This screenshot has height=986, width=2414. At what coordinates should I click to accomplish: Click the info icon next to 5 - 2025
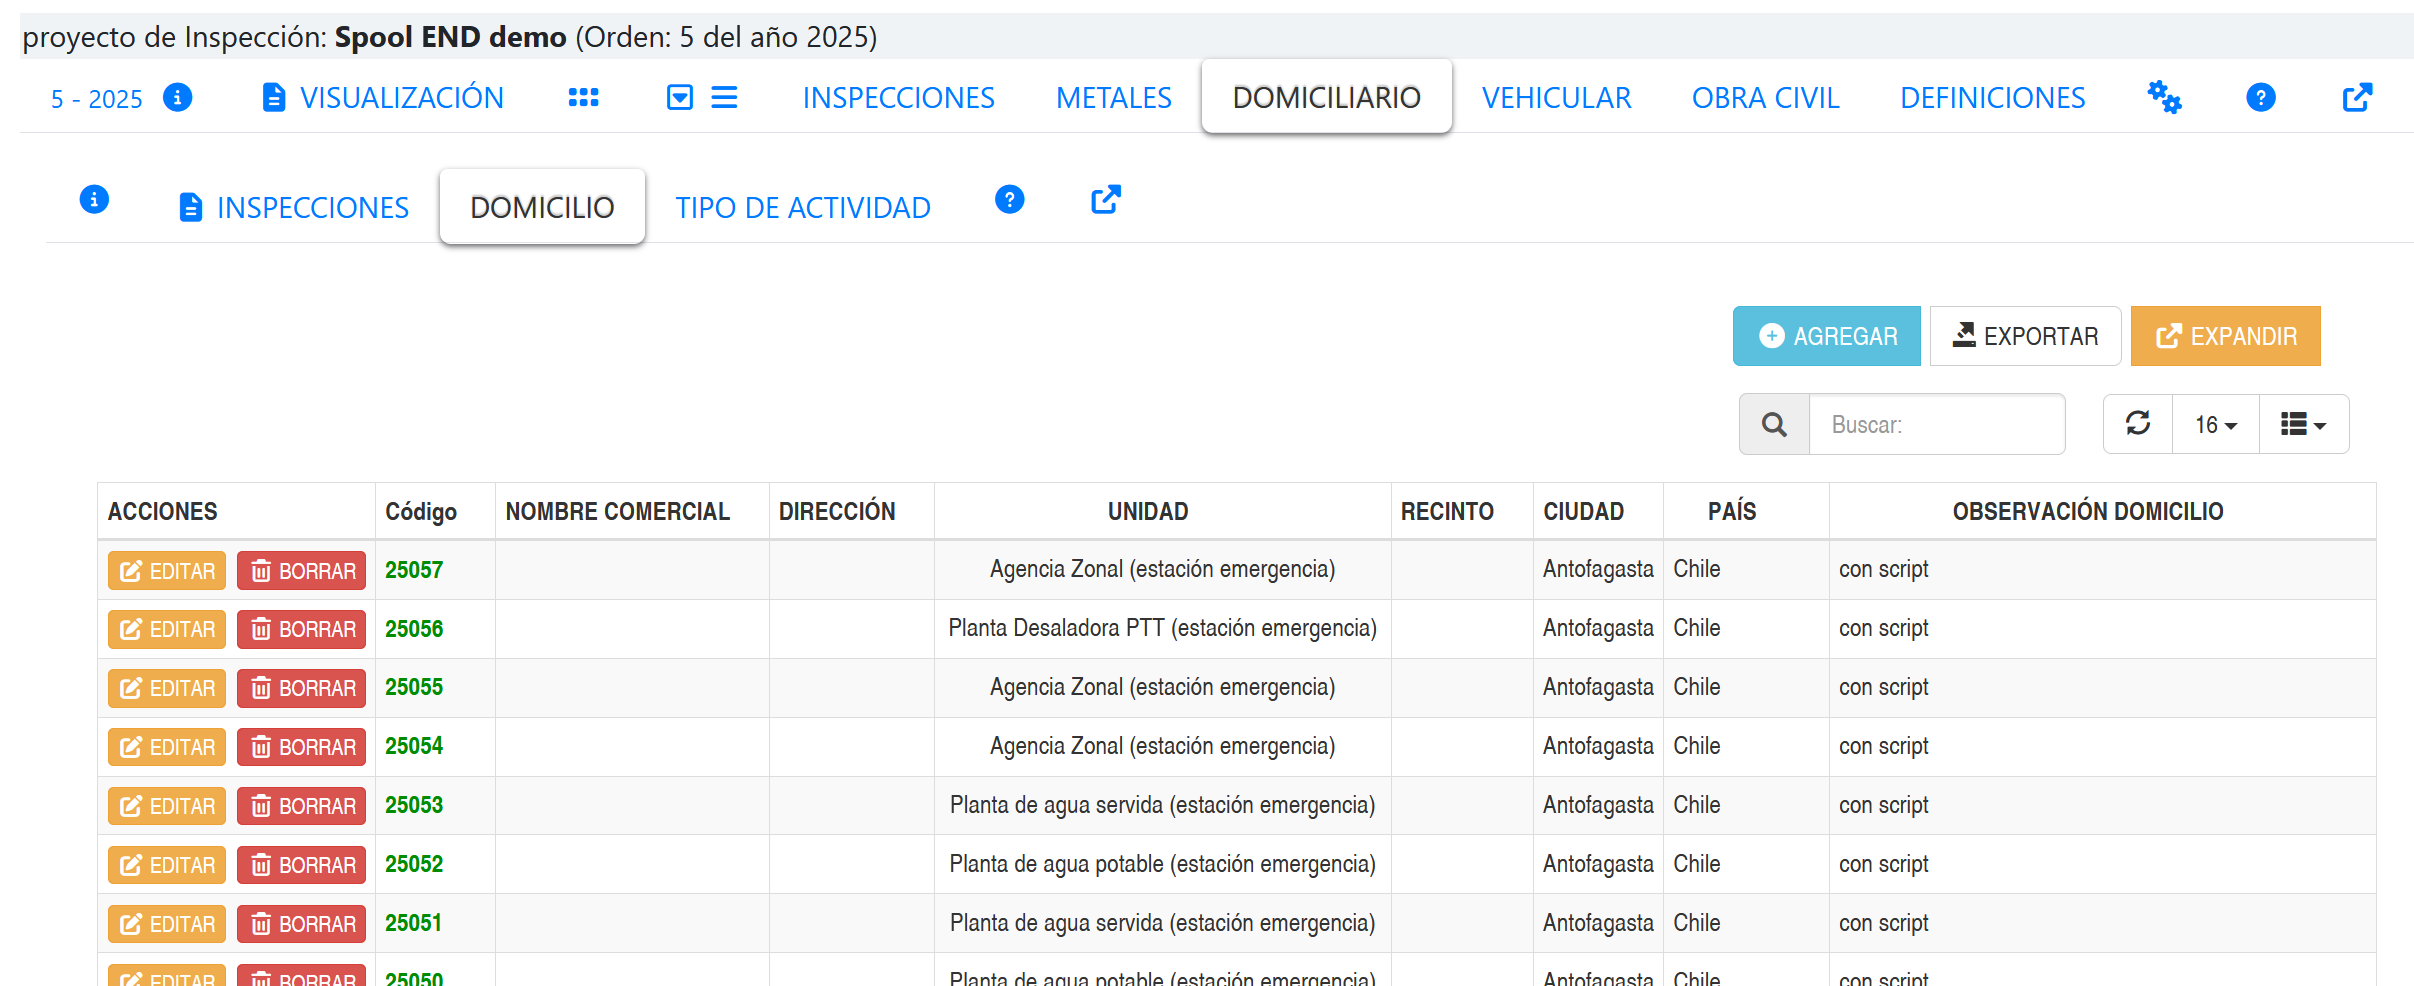point(177,98)
